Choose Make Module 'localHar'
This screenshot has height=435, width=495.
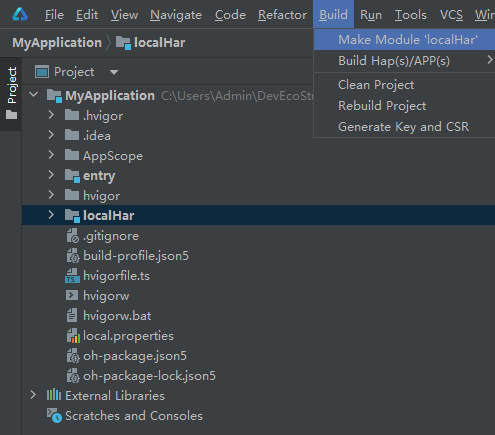(x=404, y=40)
